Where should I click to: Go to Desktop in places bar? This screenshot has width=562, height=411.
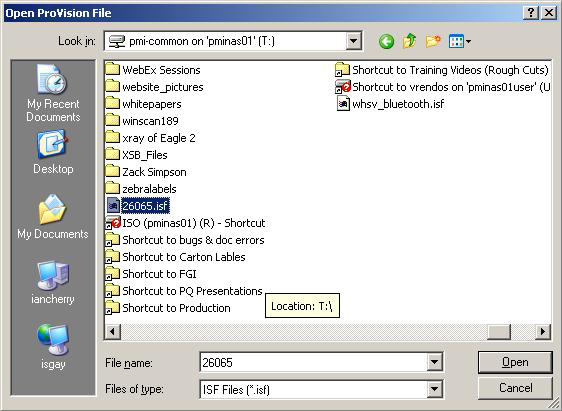53,152
